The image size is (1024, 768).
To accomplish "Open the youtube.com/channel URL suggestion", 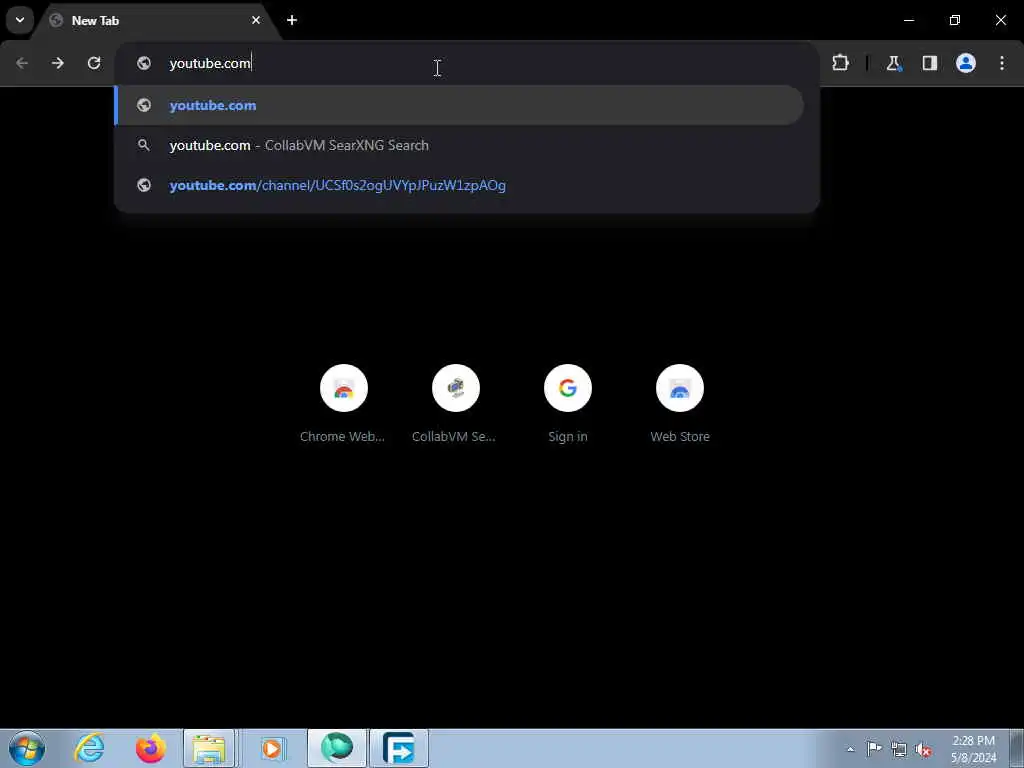I will [x=459, y=185].
